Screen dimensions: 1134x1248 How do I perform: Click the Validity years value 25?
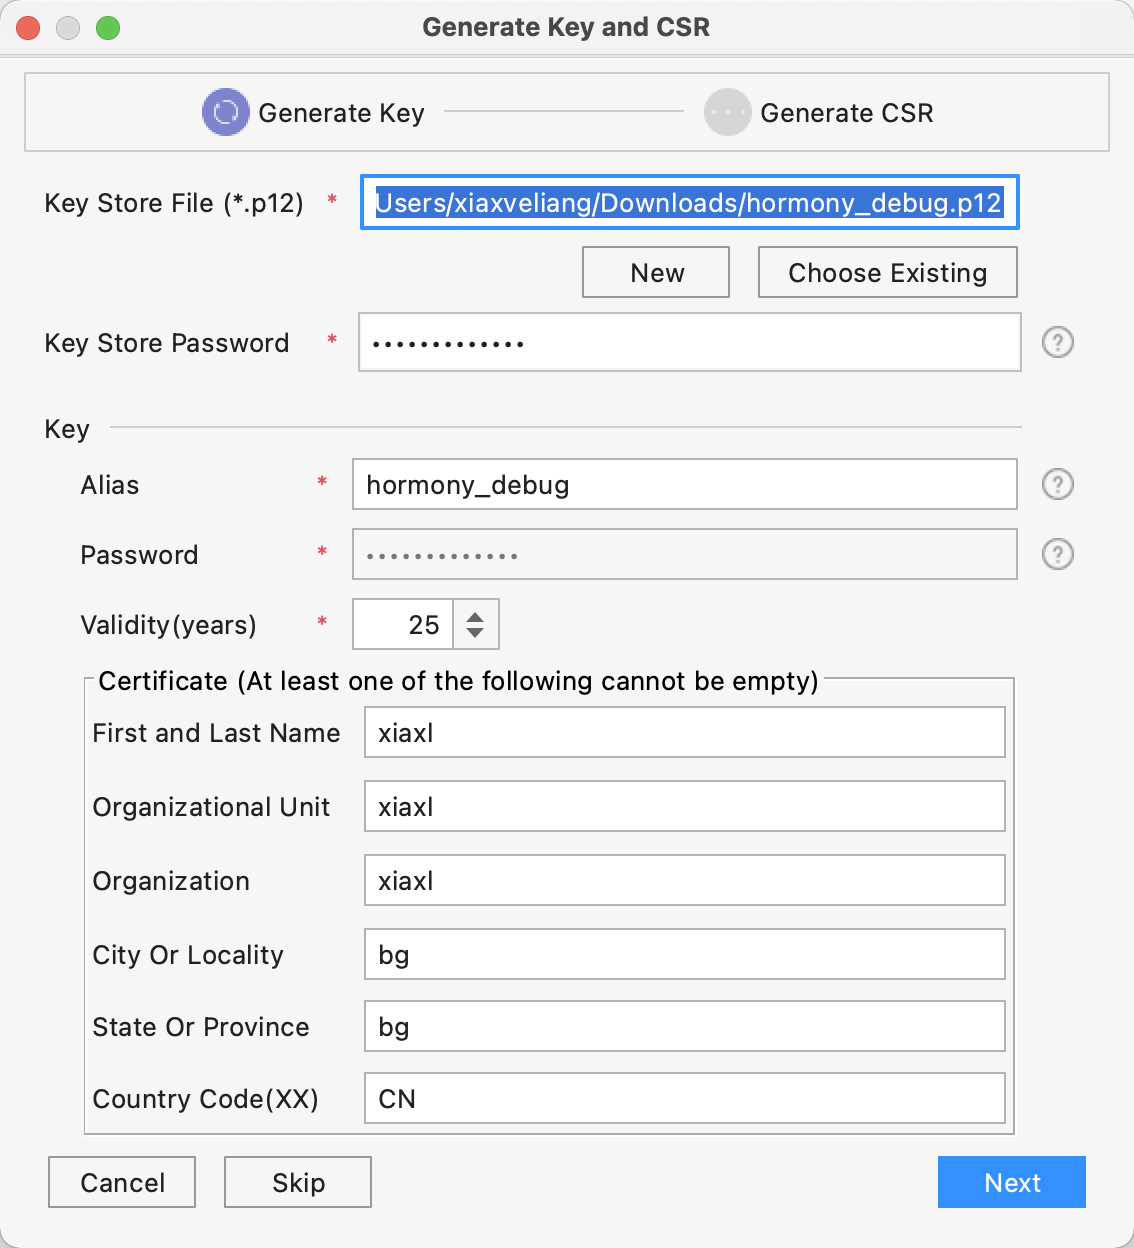click(404, 624)
